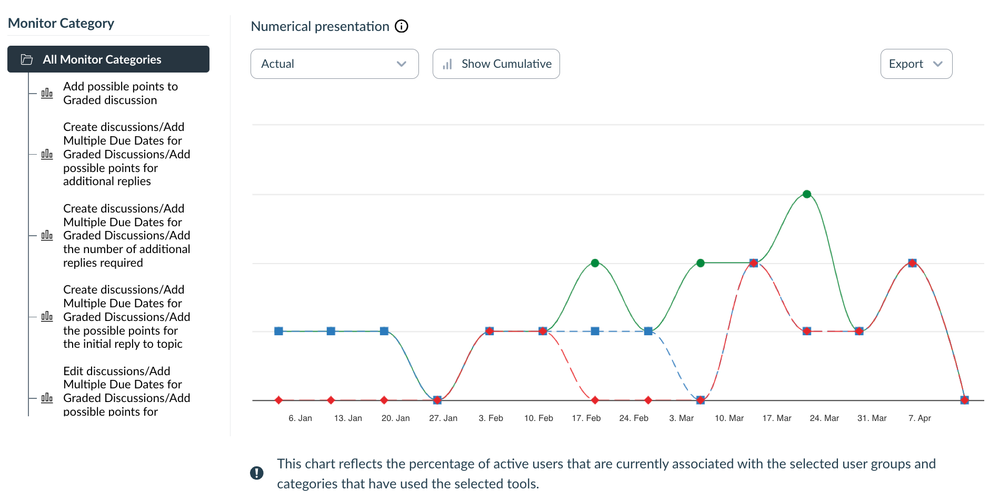Select Add possible points to Graded discussion
This screenshot has height=503, width=999.
click(x=120, y=93)
